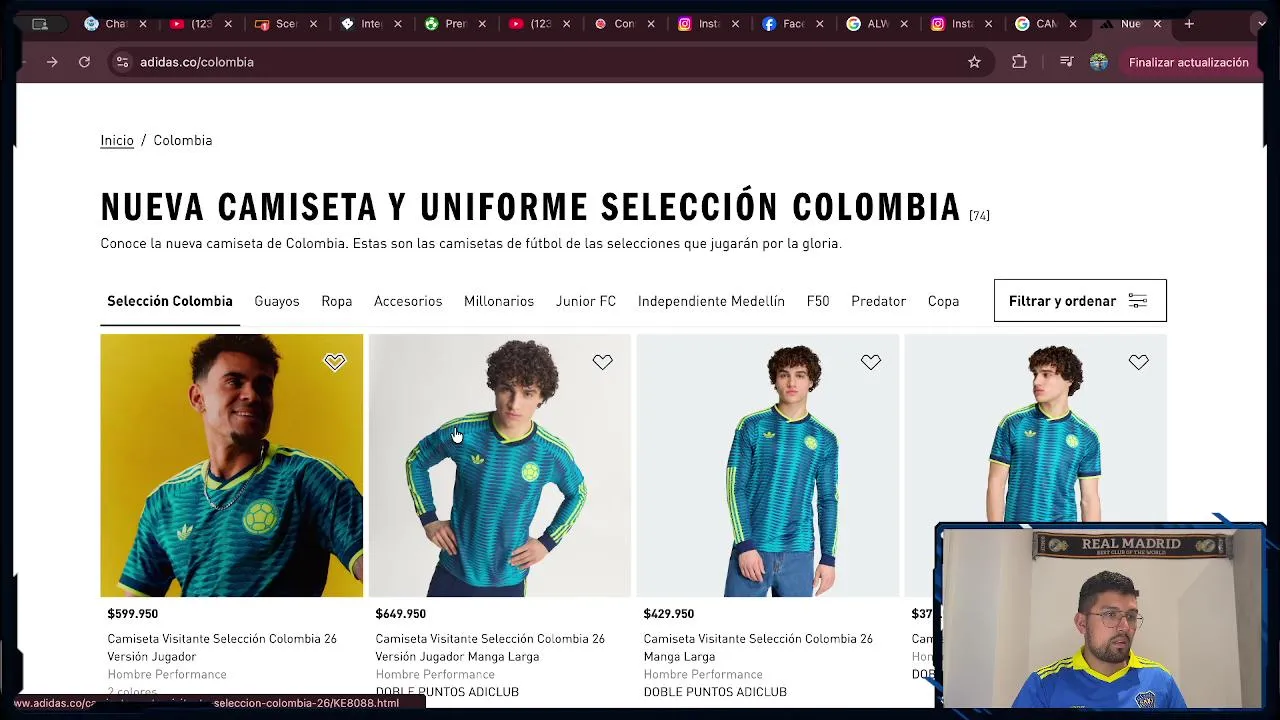Select the Millonarios category tab
This screenshot has height=720, width=1280.
pyautogui.click(x=499, y=301)
